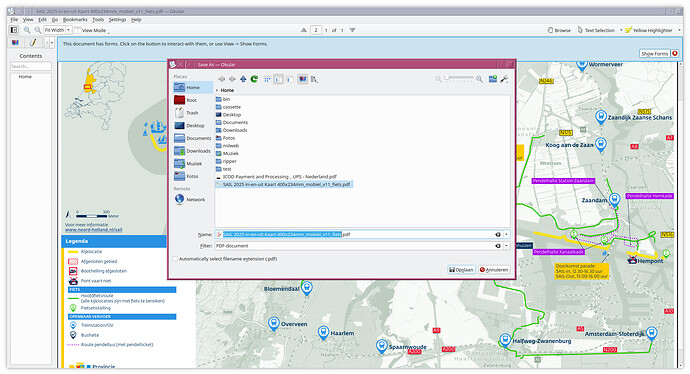
Task: Select Home in Places panel
Action: [193, 88]
